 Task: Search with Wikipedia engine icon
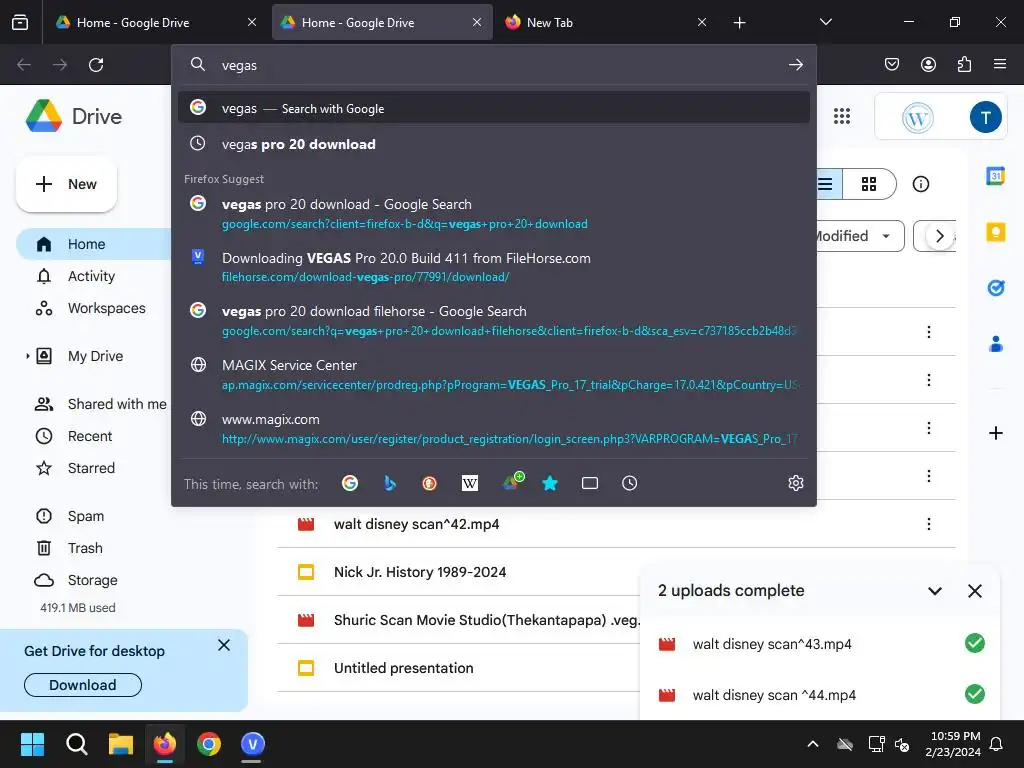[x=470, y=483]
